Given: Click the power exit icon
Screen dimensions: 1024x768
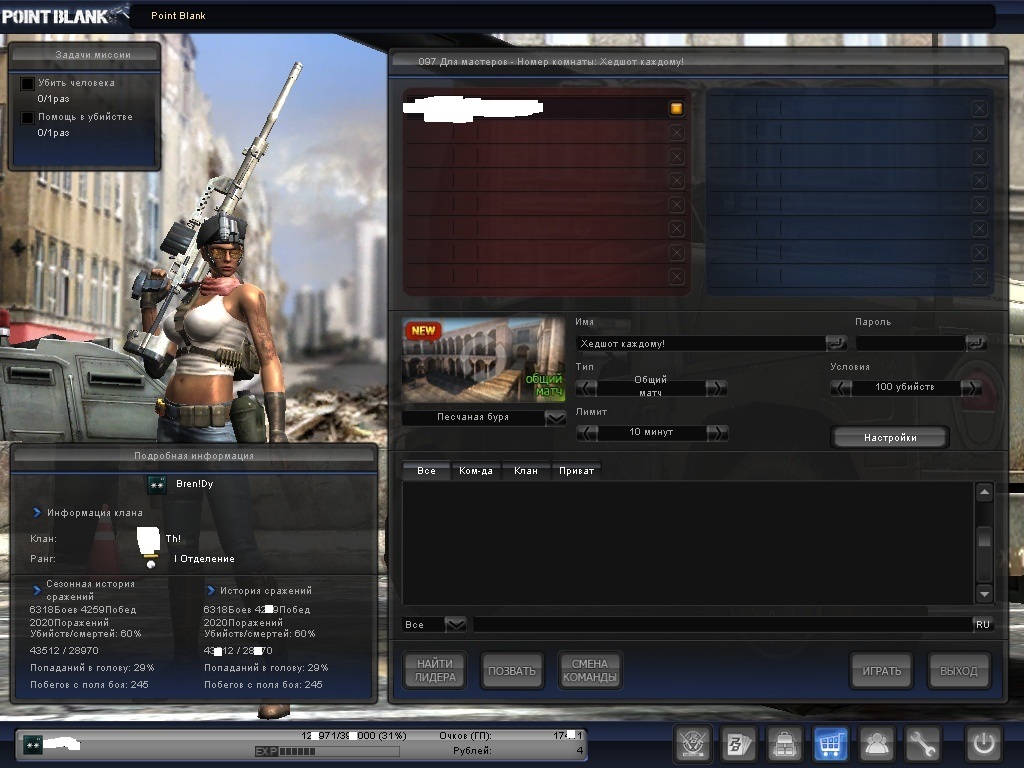Looking at the screenshot, I should pyautogui.click(x=982, y=744).
